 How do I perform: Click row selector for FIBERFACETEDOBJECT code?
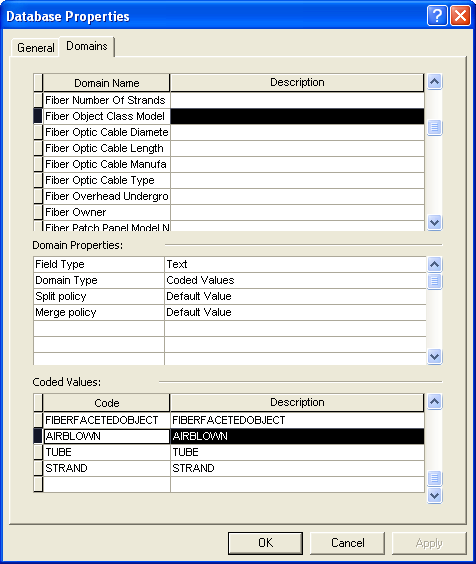point(38,420)
